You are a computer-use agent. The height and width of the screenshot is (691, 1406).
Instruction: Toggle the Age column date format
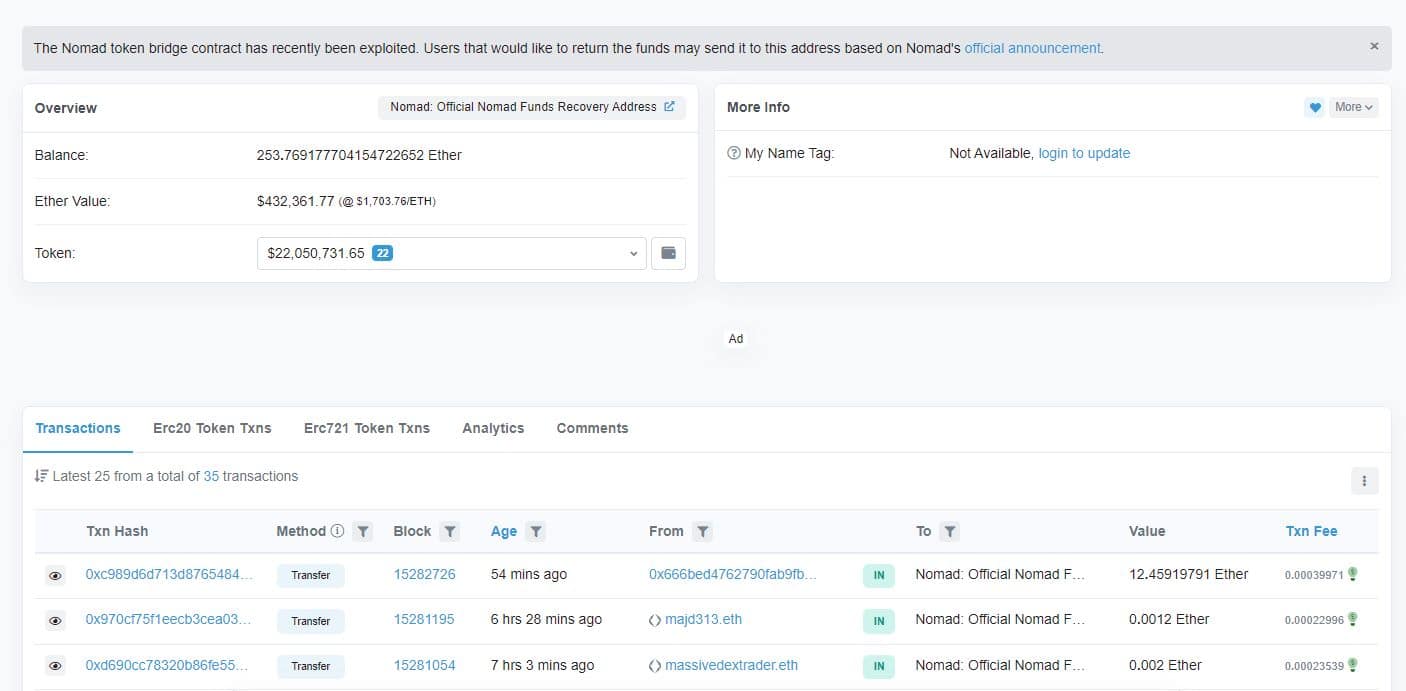[x=504, y=531]
